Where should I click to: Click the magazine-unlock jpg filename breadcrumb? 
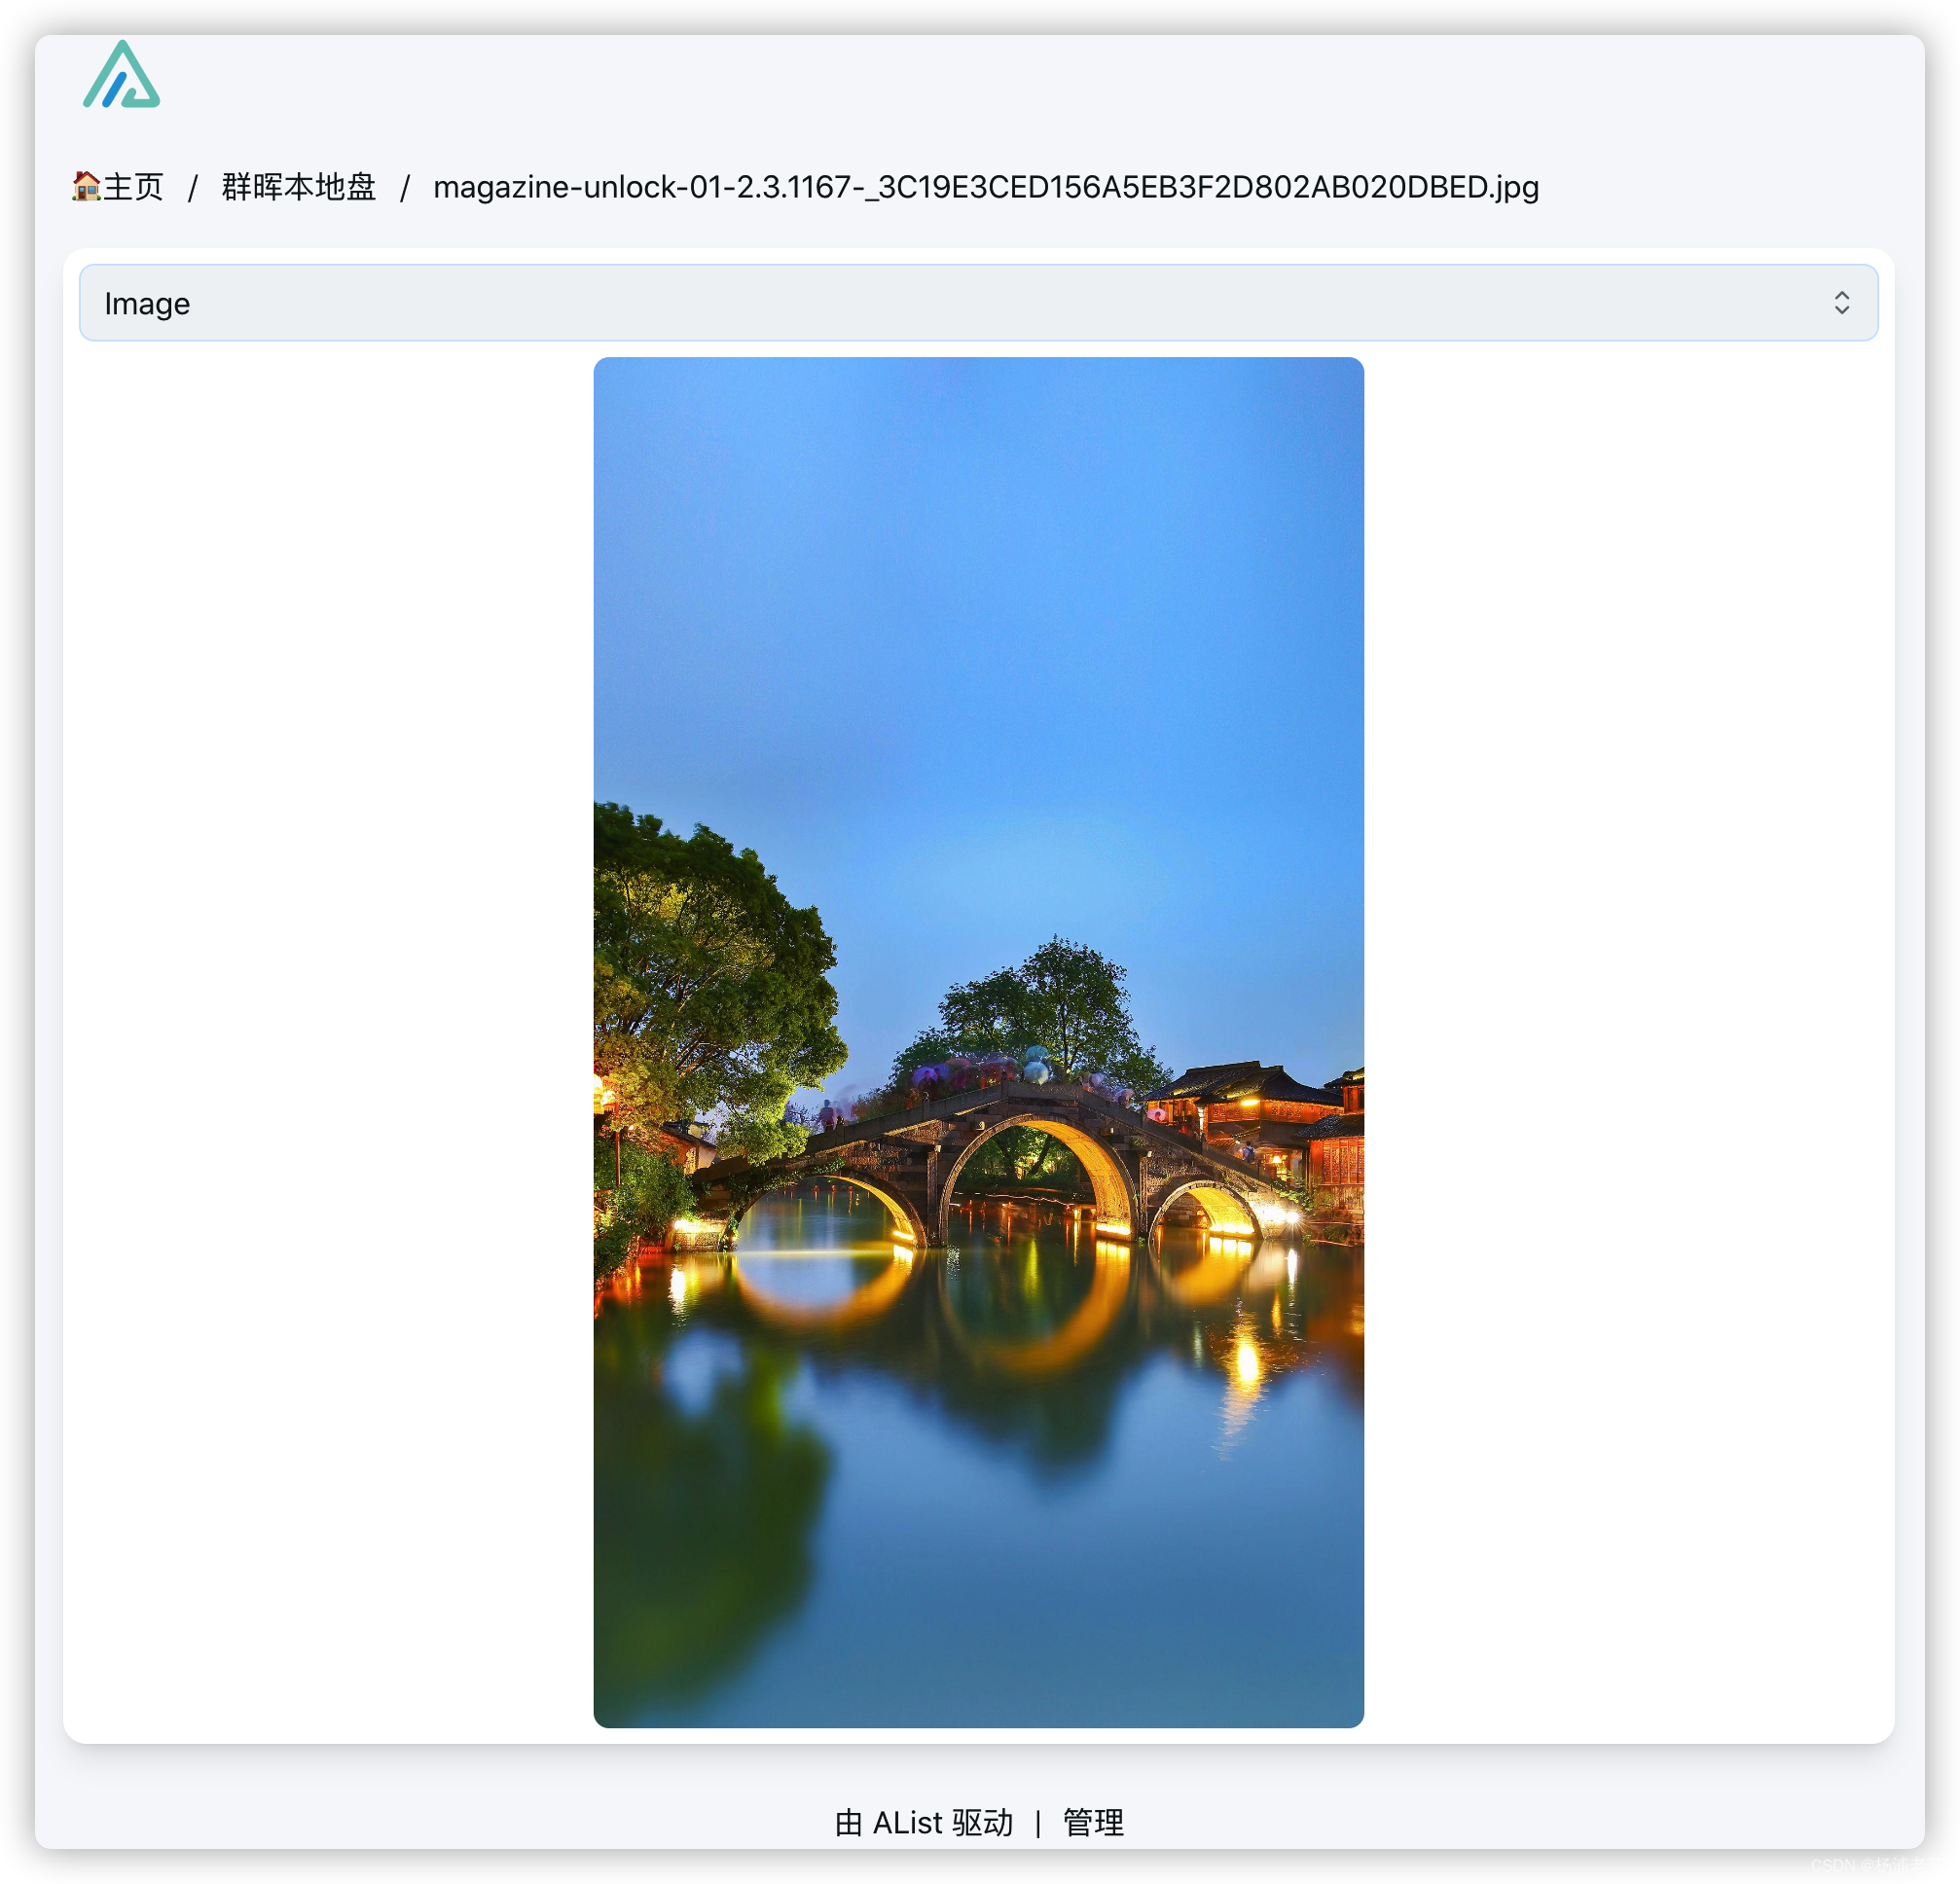pos(985,187)
